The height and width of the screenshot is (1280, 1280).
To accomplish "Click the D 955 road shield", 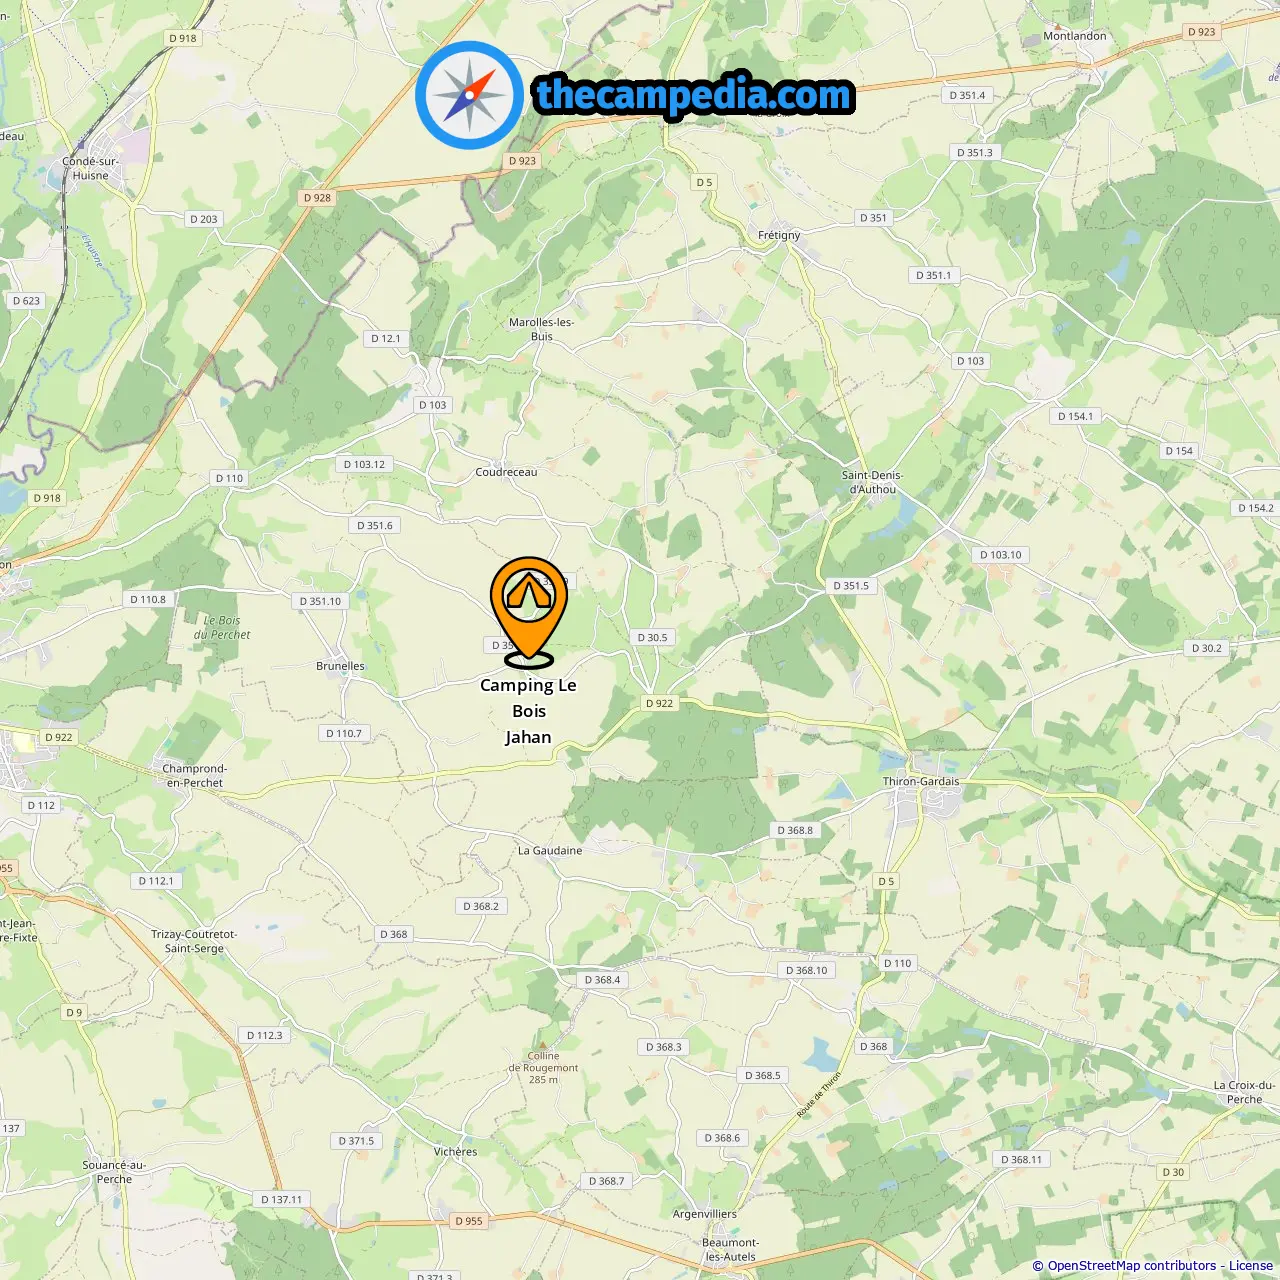I will [x=468, y=1221].
